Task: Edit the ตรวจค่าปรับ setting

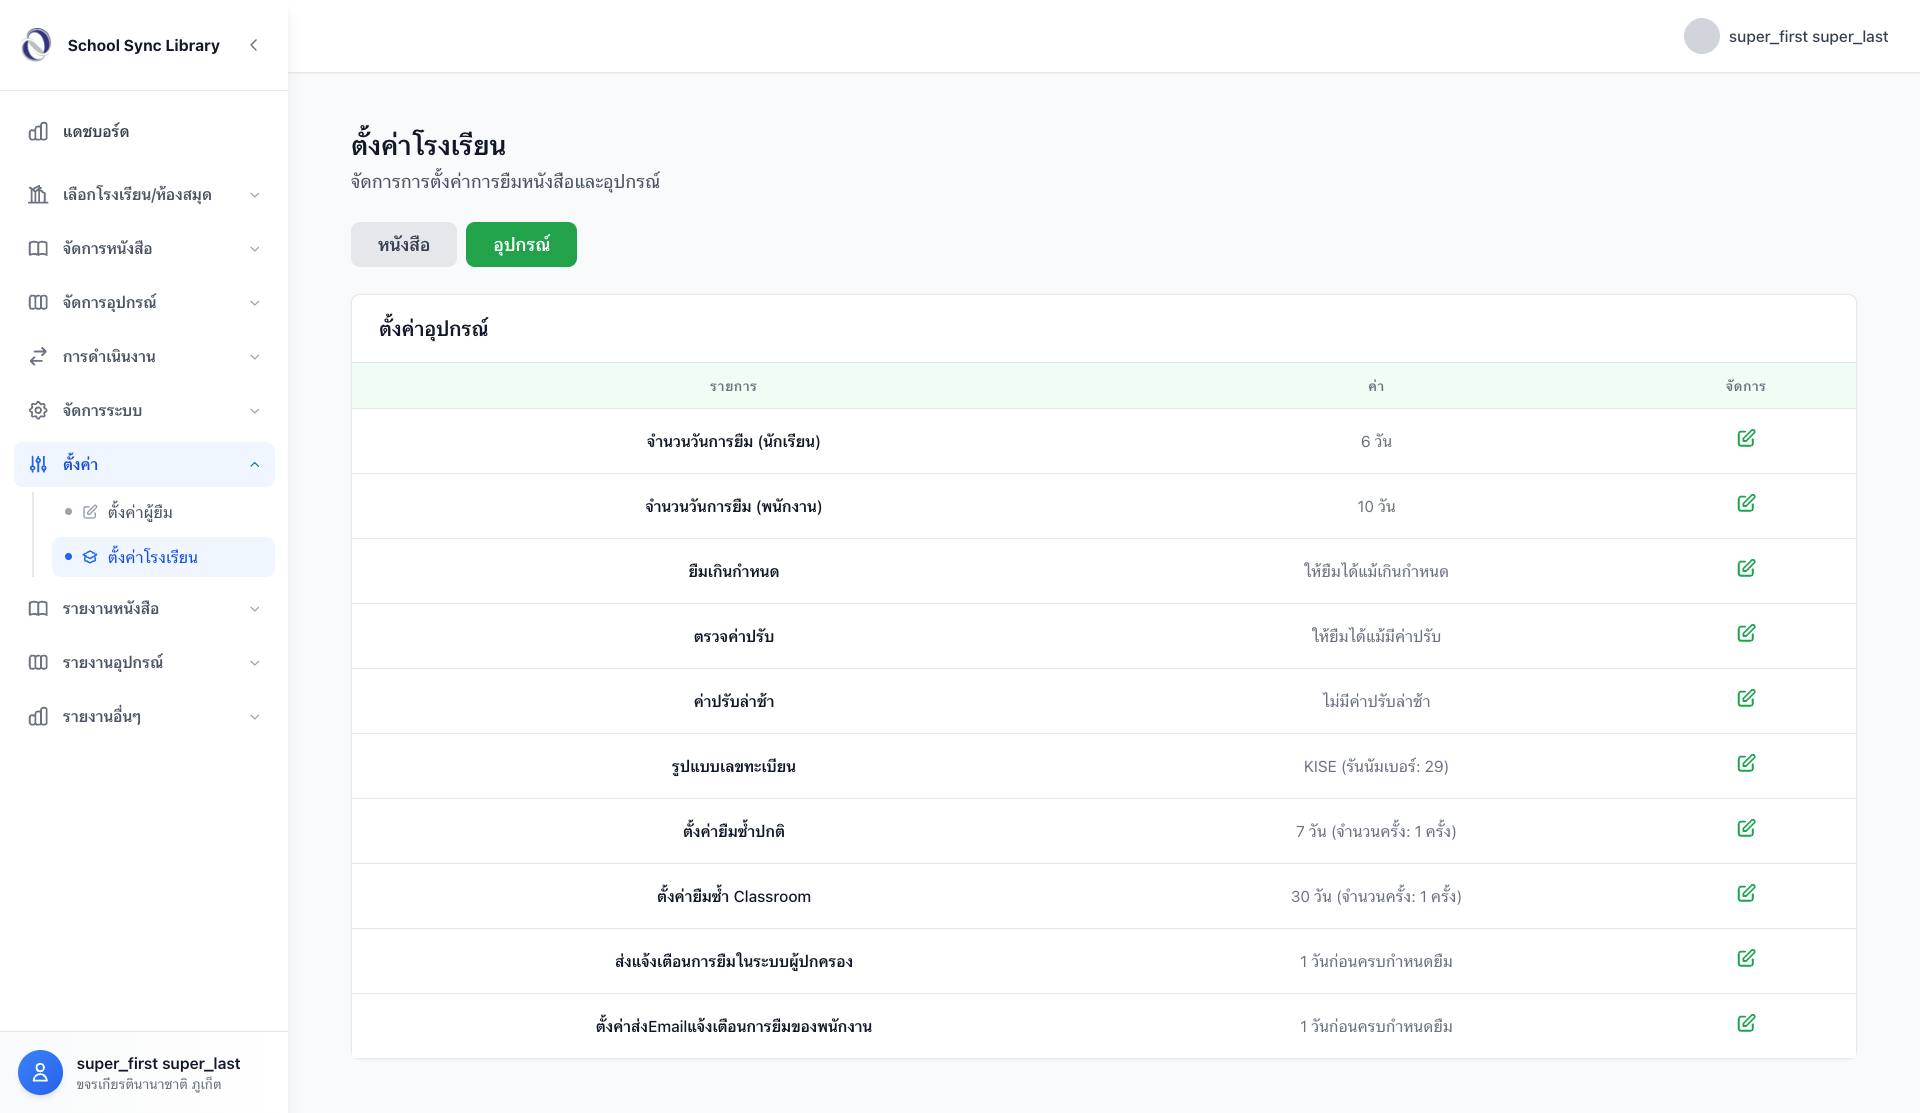Action: click(x=1746, y=634)
